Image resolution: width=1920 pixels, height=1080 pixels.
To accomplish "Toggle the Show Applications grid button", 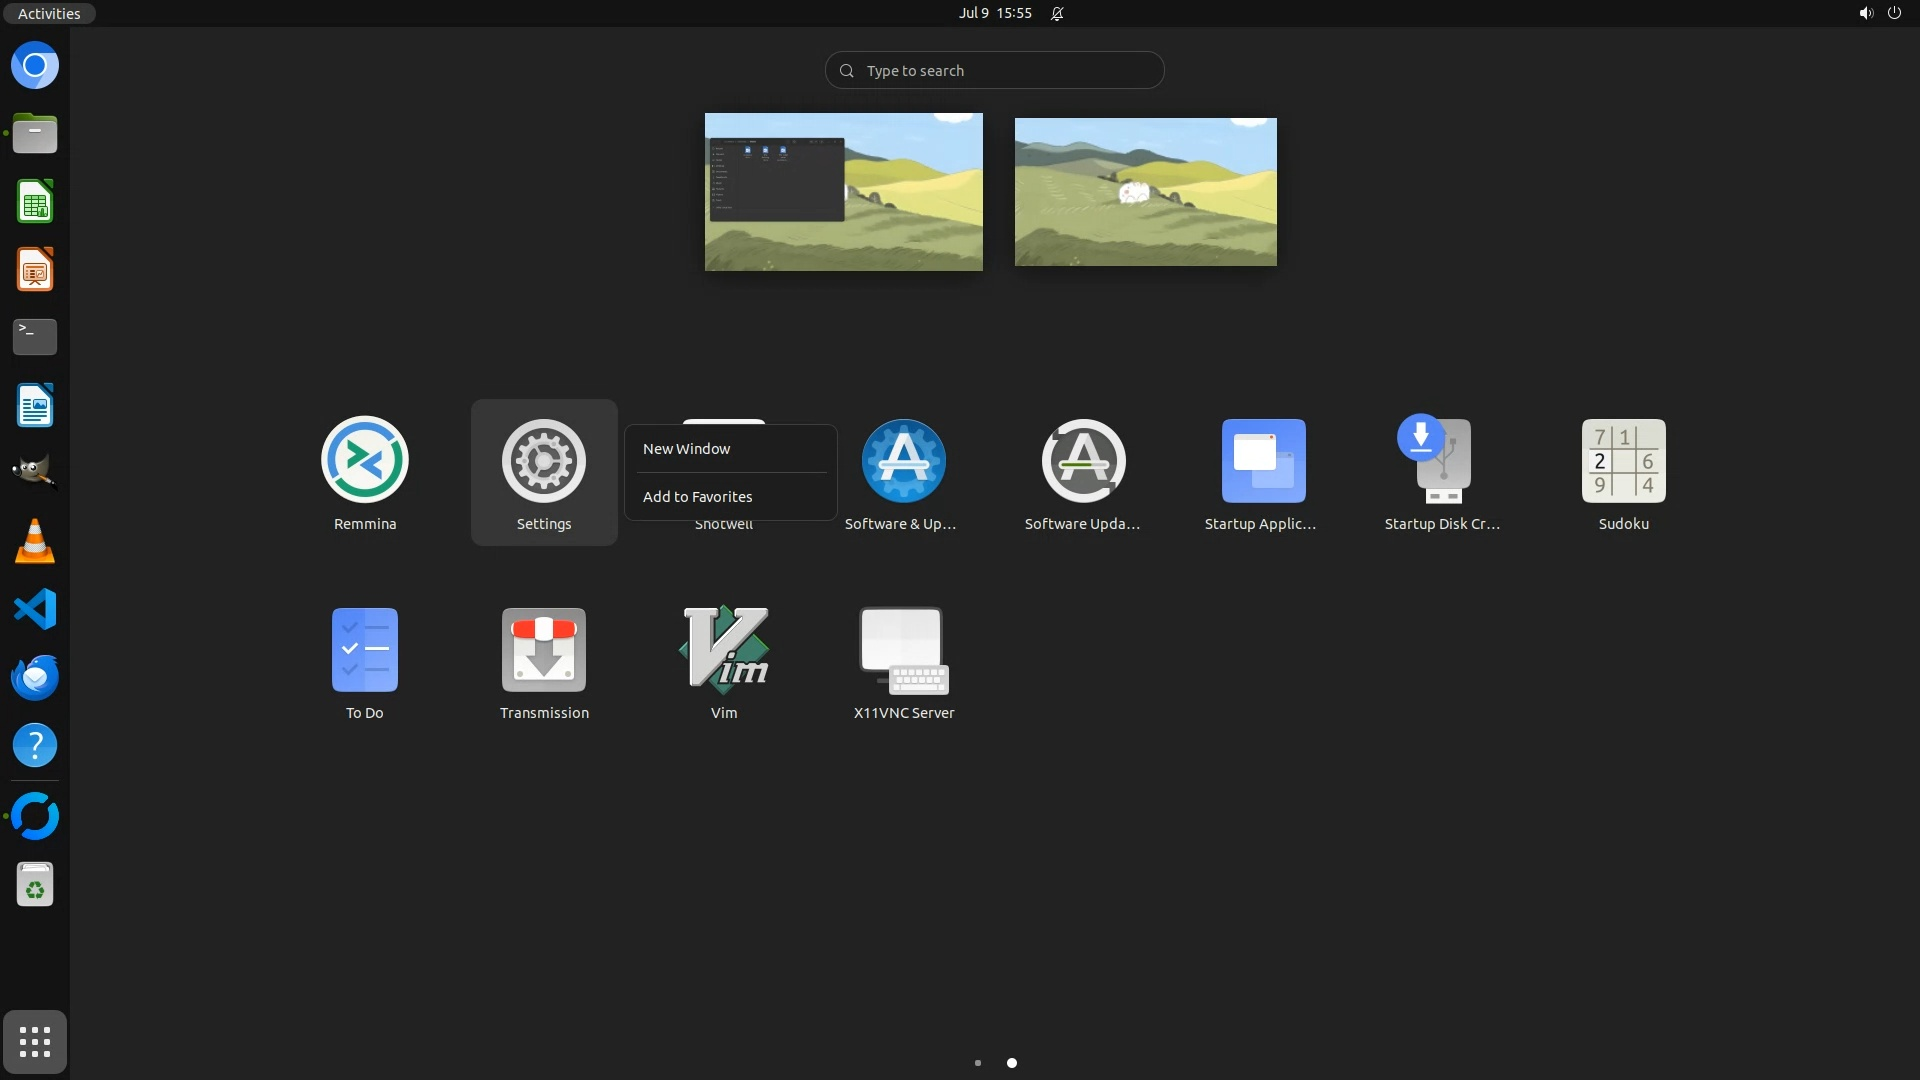I will coord(35,1042).
